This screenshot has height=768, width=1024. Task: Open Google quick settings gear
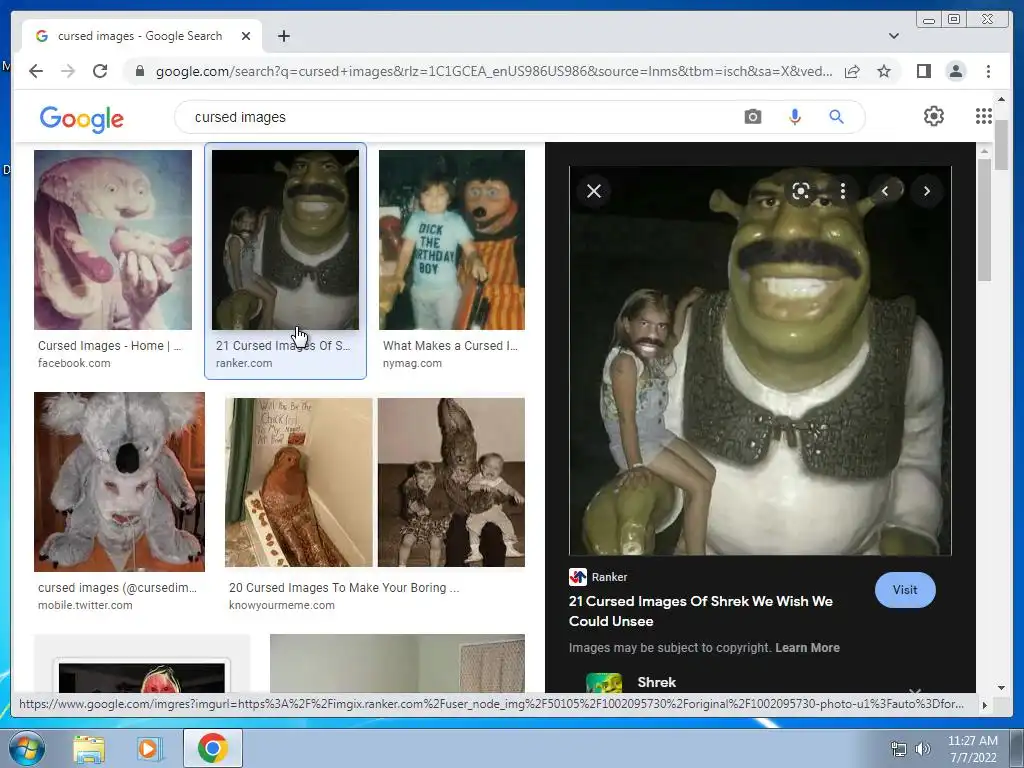click(x=933, y=116)
